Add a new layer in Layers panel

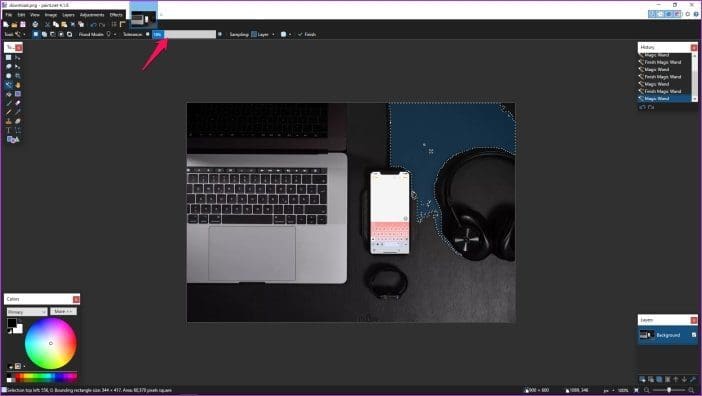click(642, 379)
